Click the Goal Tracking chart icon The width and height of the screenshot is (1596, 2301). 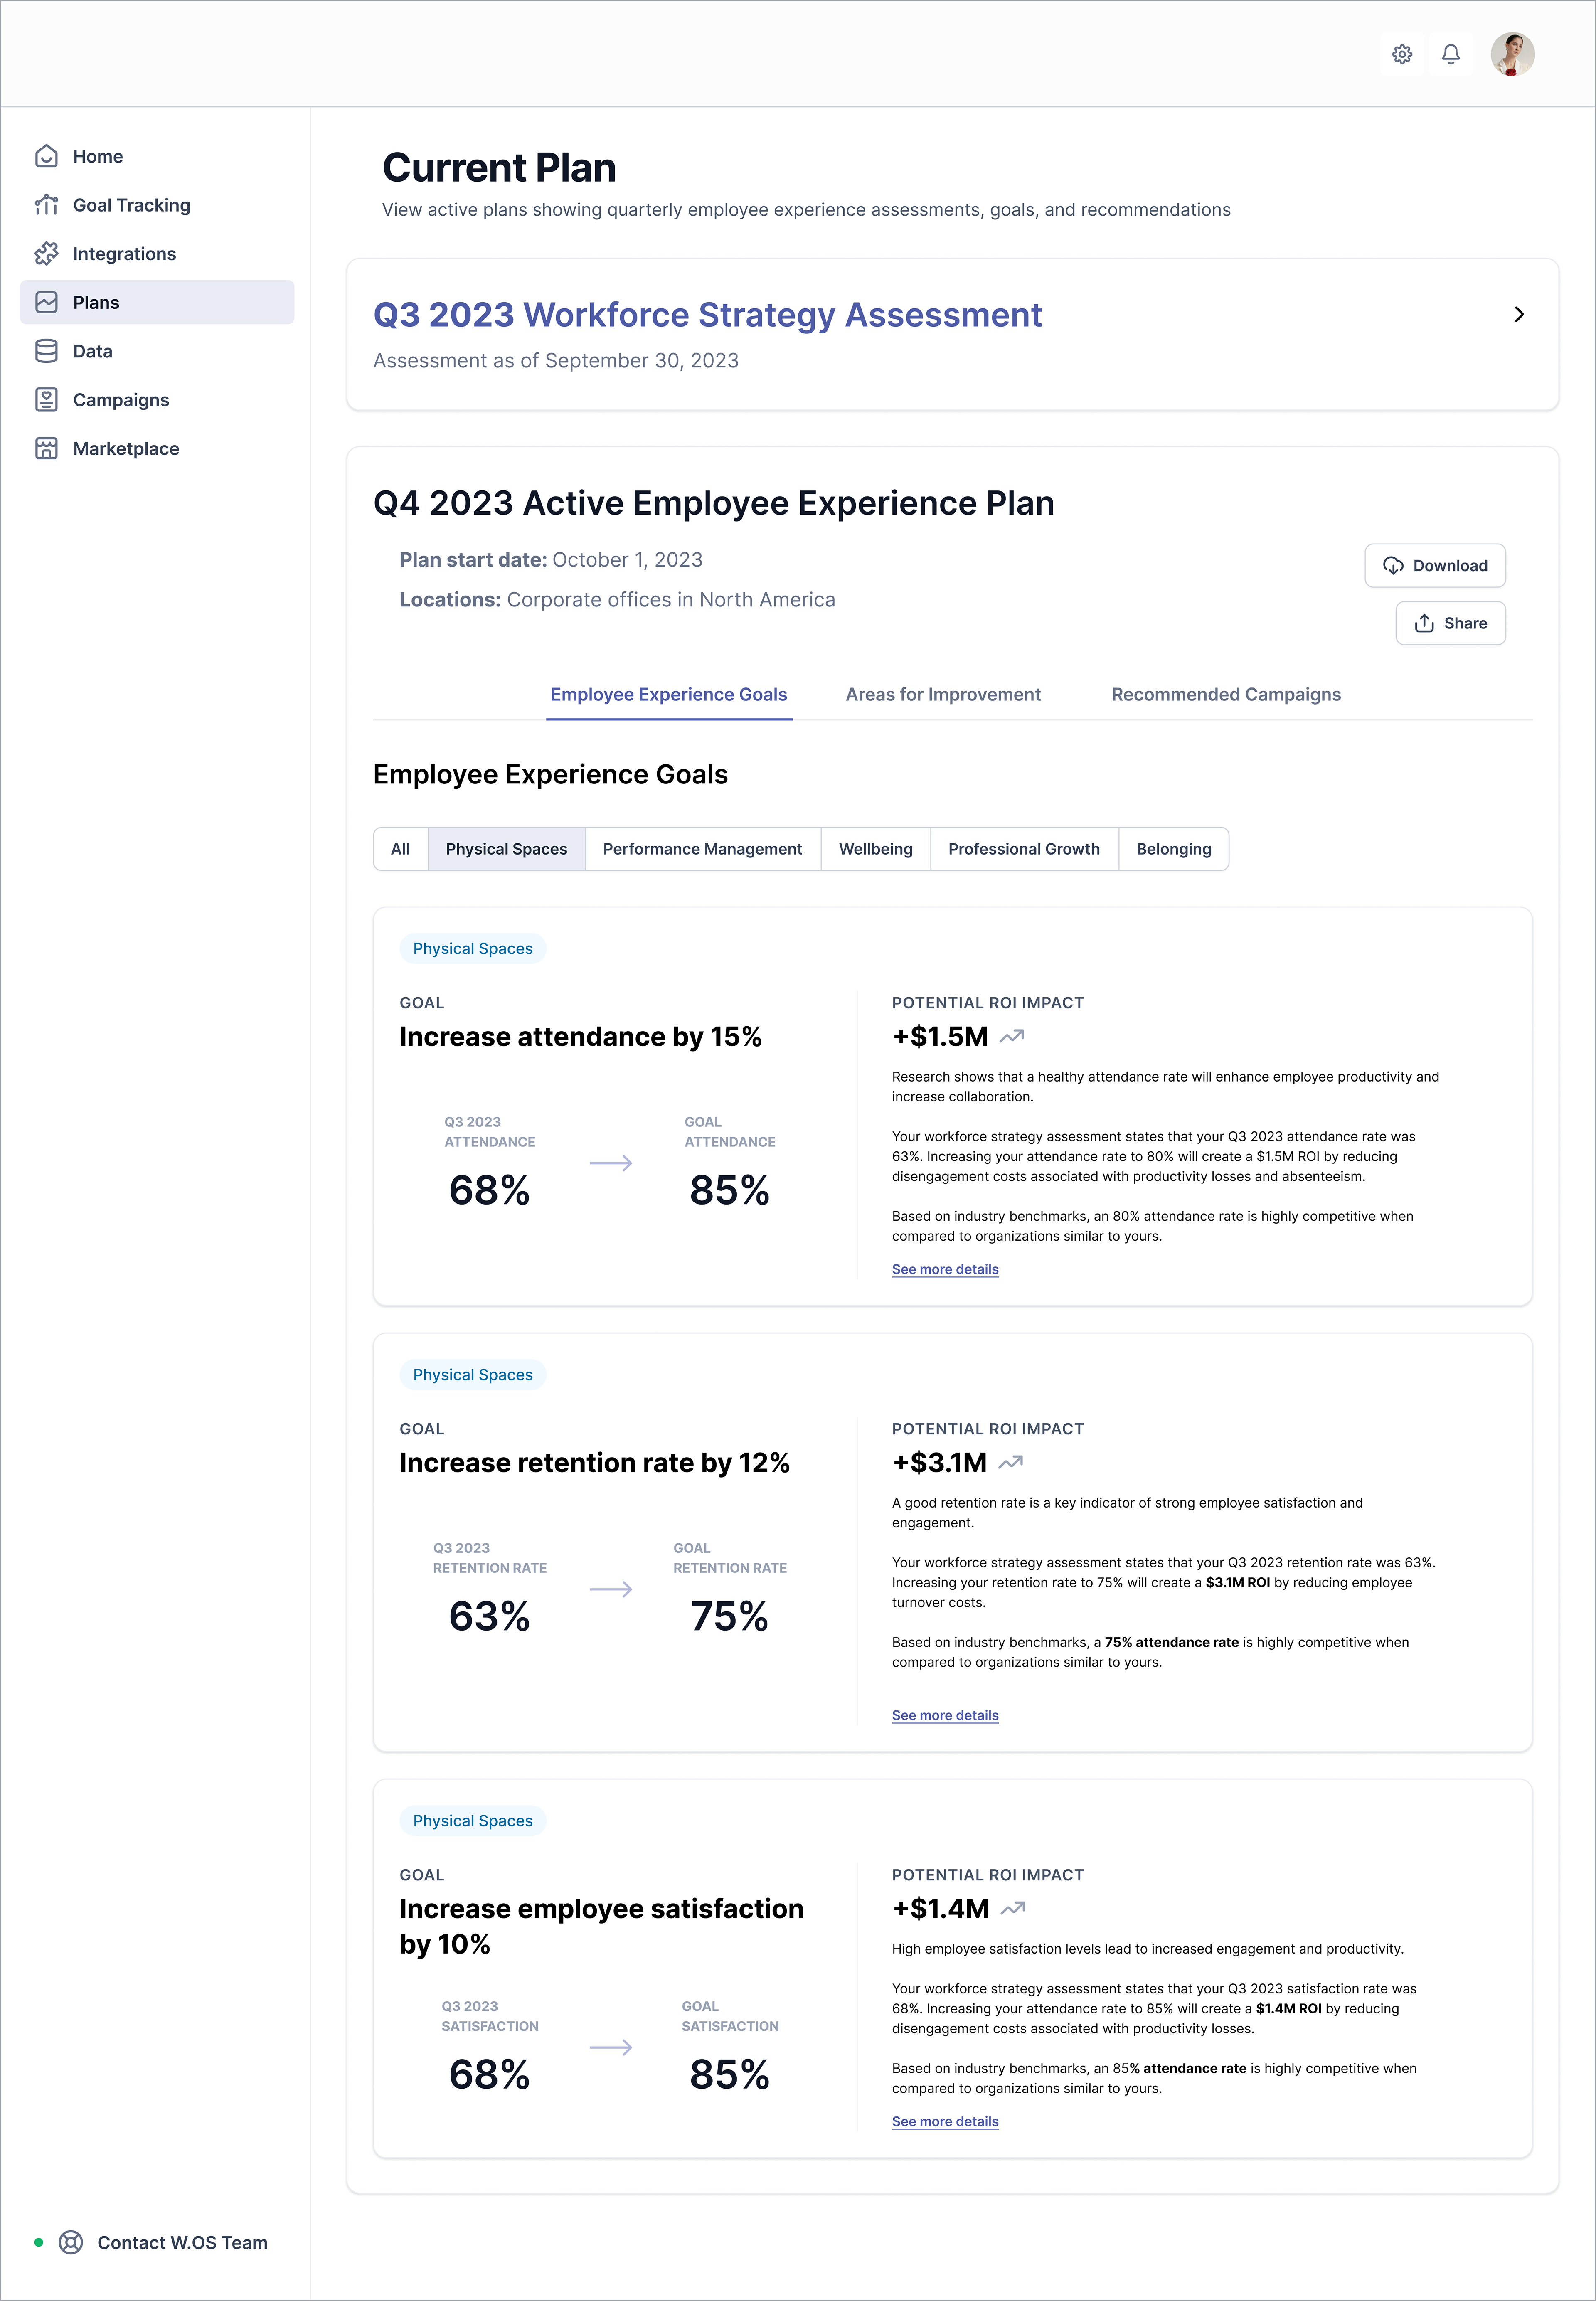(46, 205)
